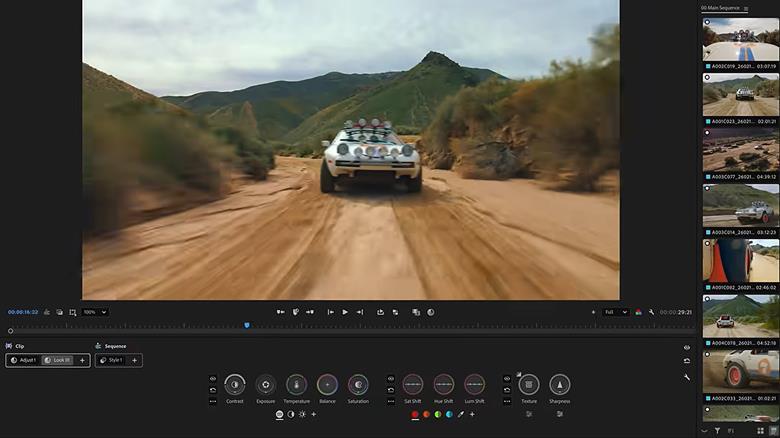
Task: Open the 100% zoom level dropdown
Action: (96, 312)
